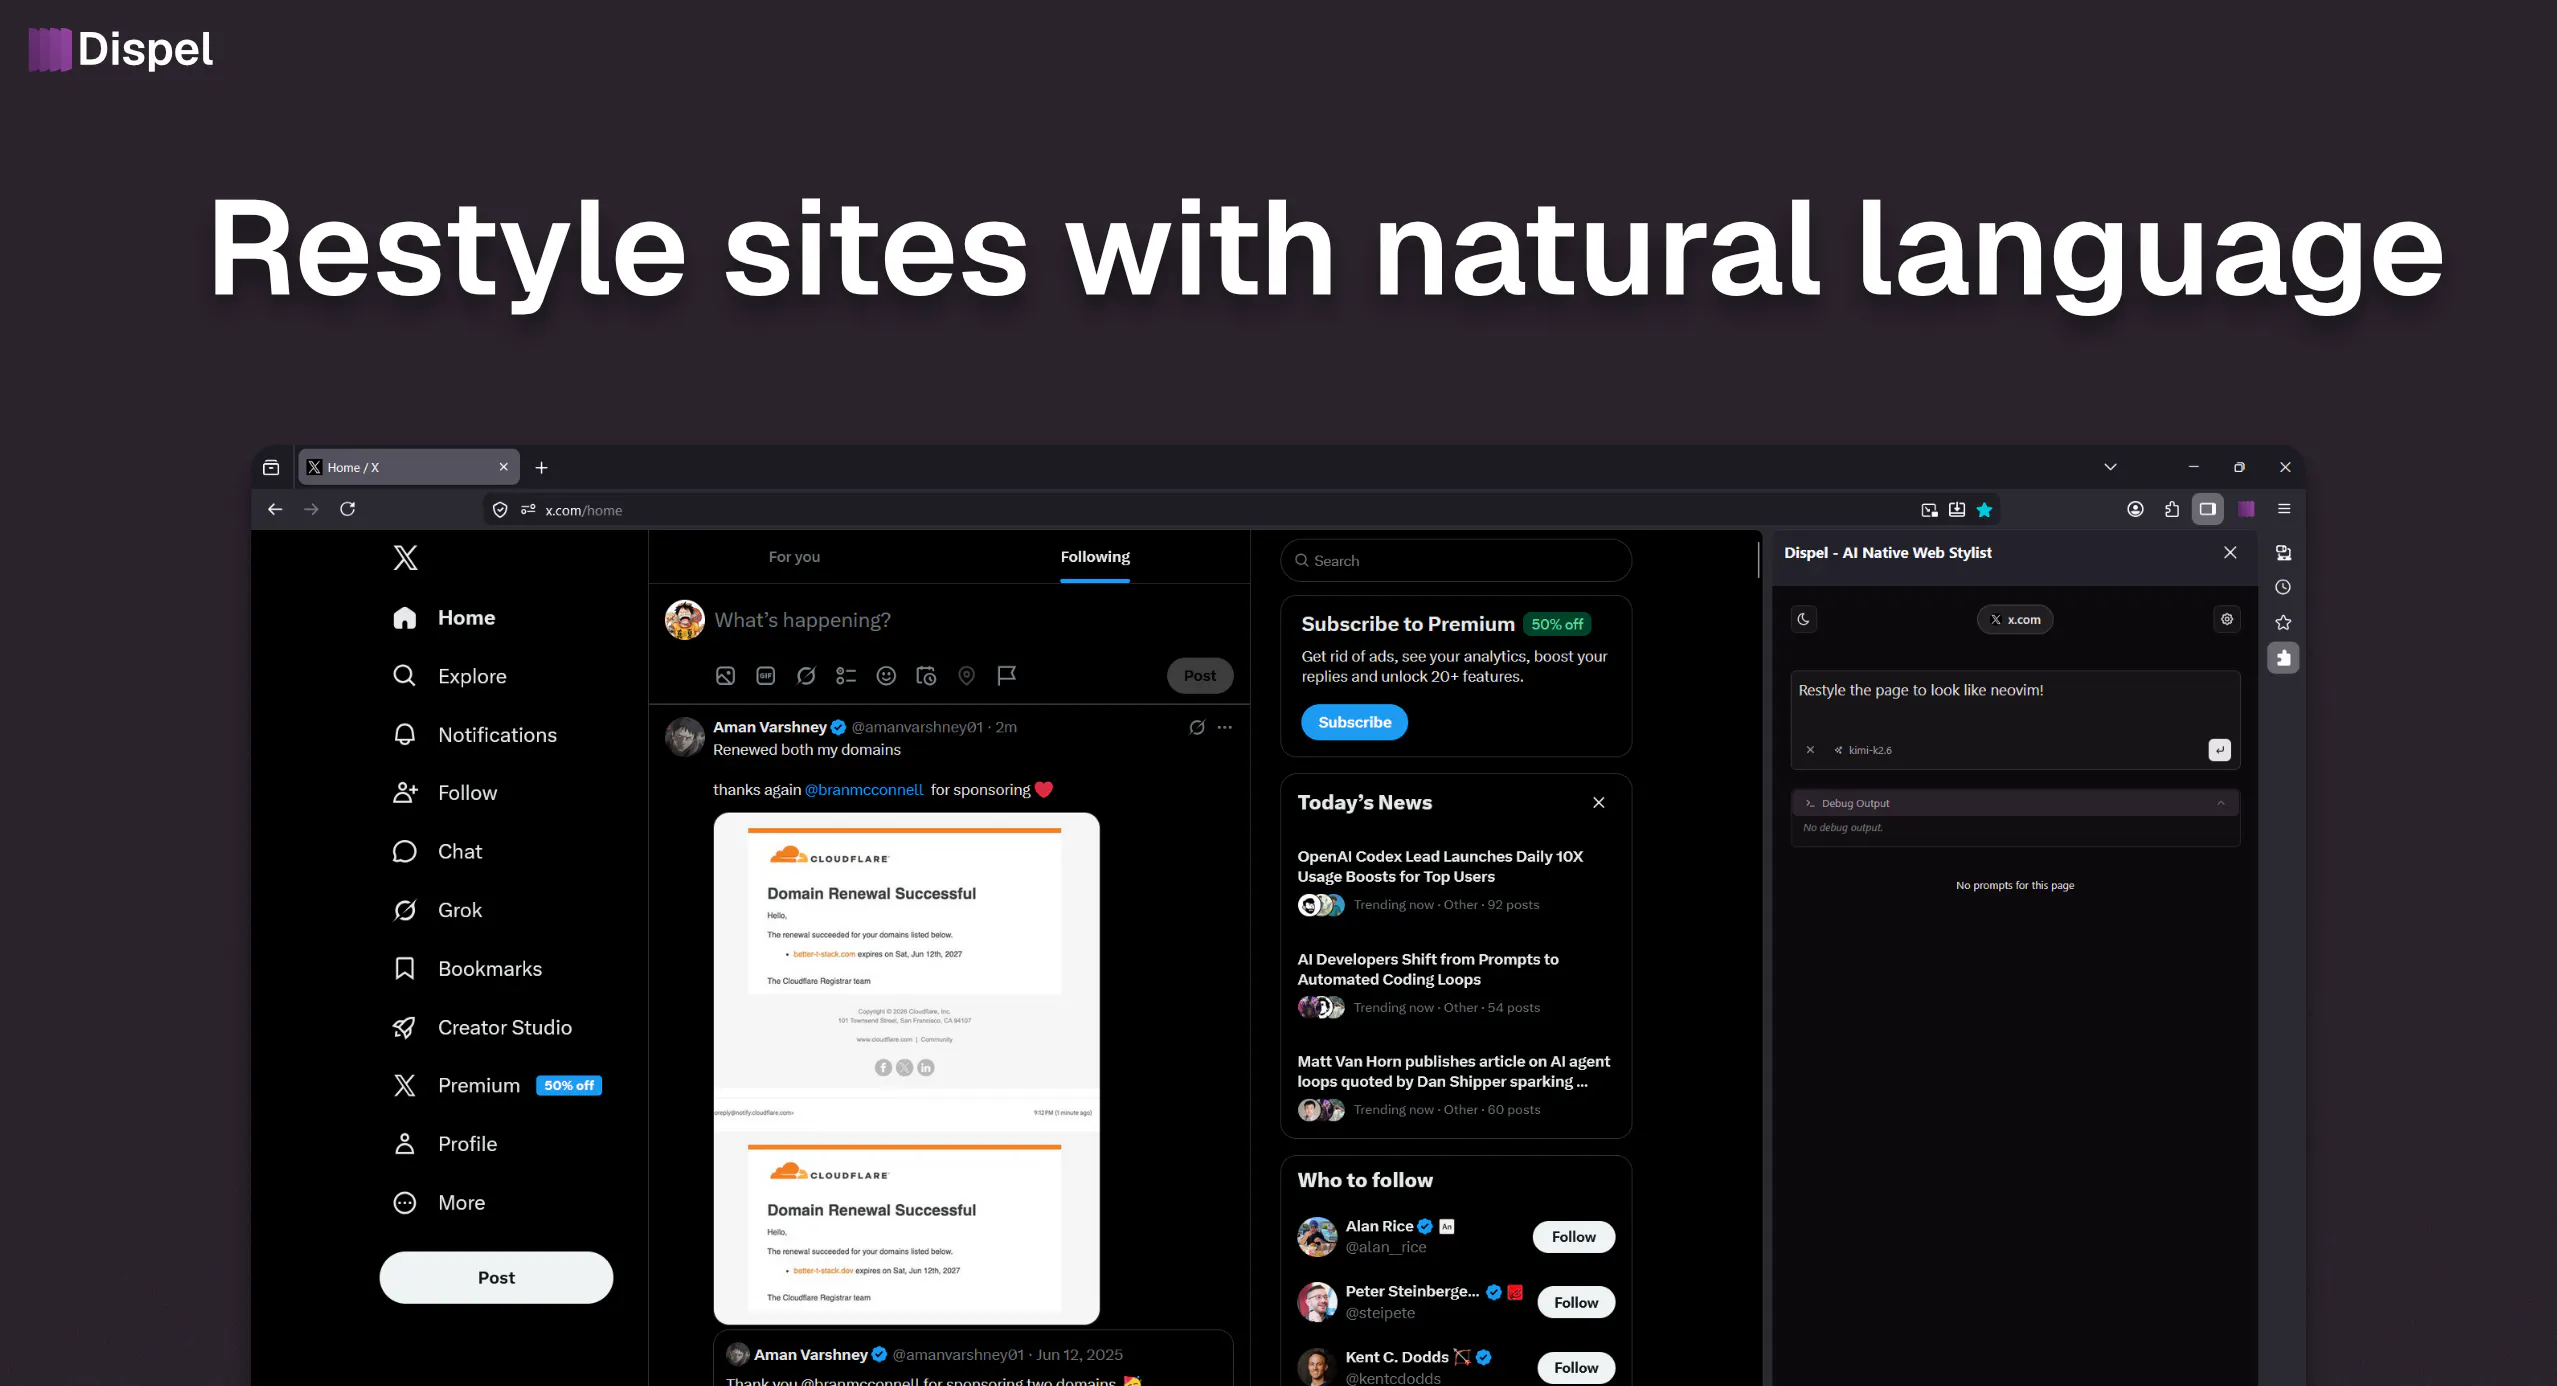Viewport: 2557px width, 1386px height.
Task: Click the large white Post button in sidebar
Action: coord(496,1278)
